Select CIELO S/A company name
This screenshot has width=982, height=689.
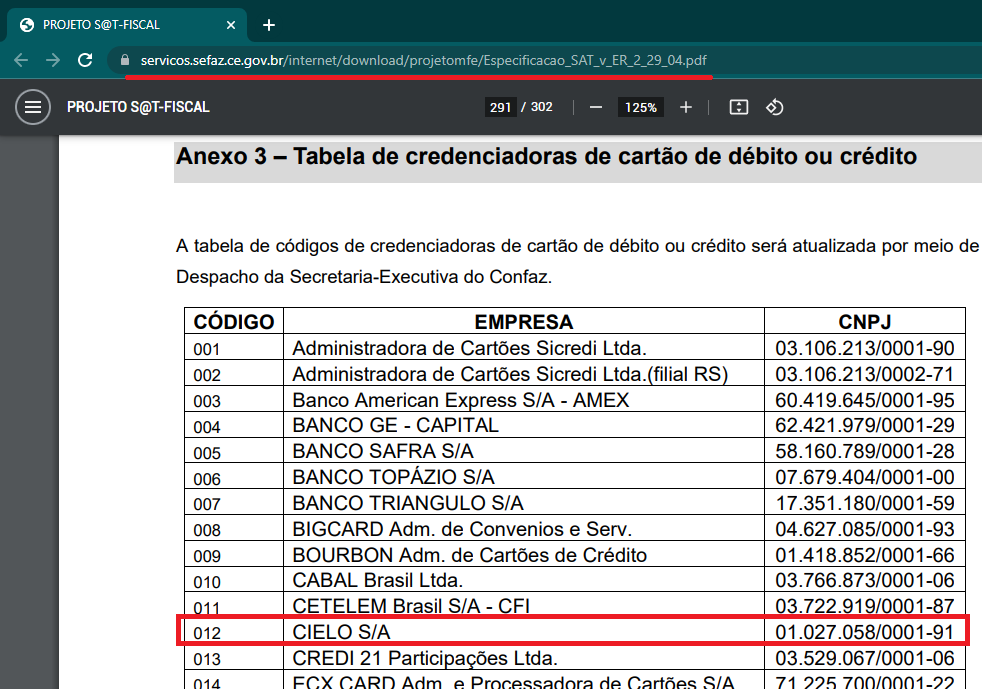coord(341,632)
